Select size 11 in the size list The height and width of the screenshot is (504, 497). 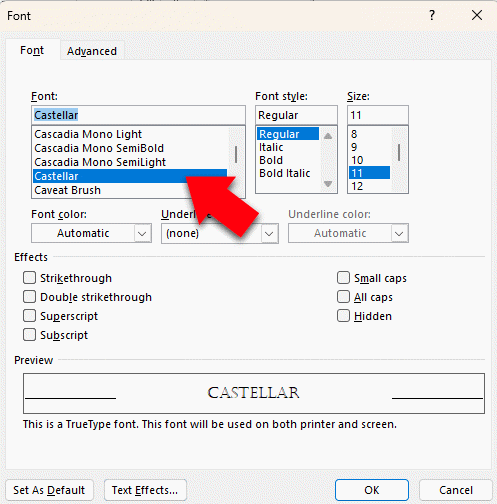tap(369, 173)
